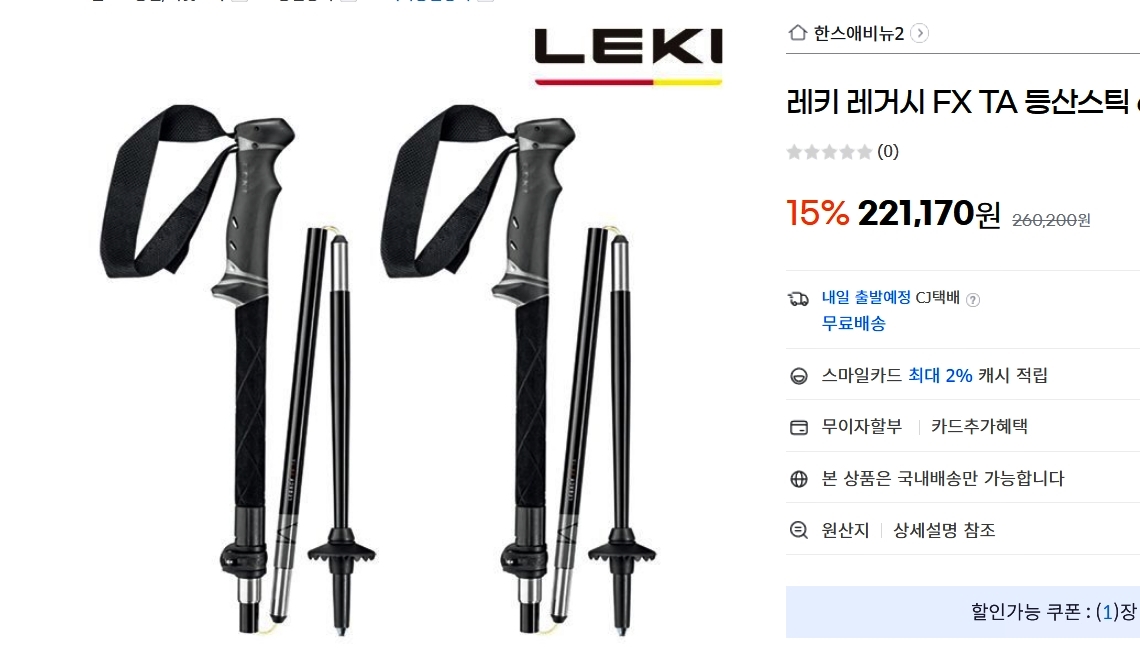
Task: Open the 한스애비뉴2 seller shop link
Action: pyautogui.click(x=858, y=33)
